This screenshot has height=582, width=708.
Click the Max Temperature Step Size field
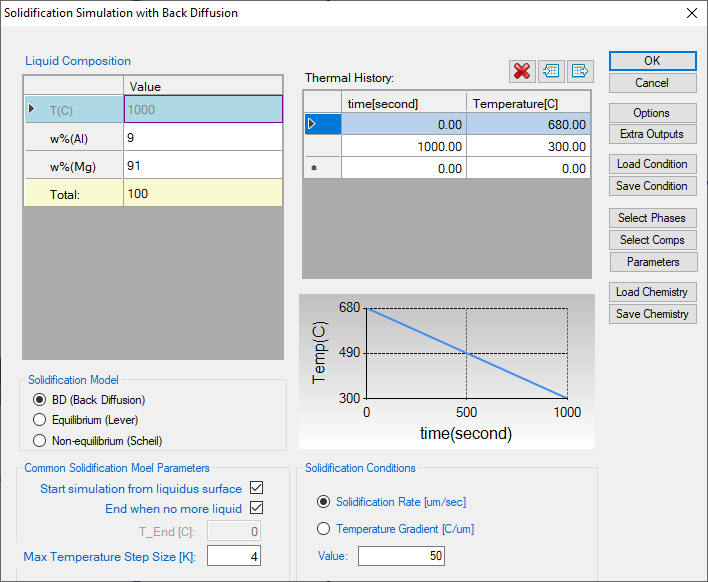[234, 555]
